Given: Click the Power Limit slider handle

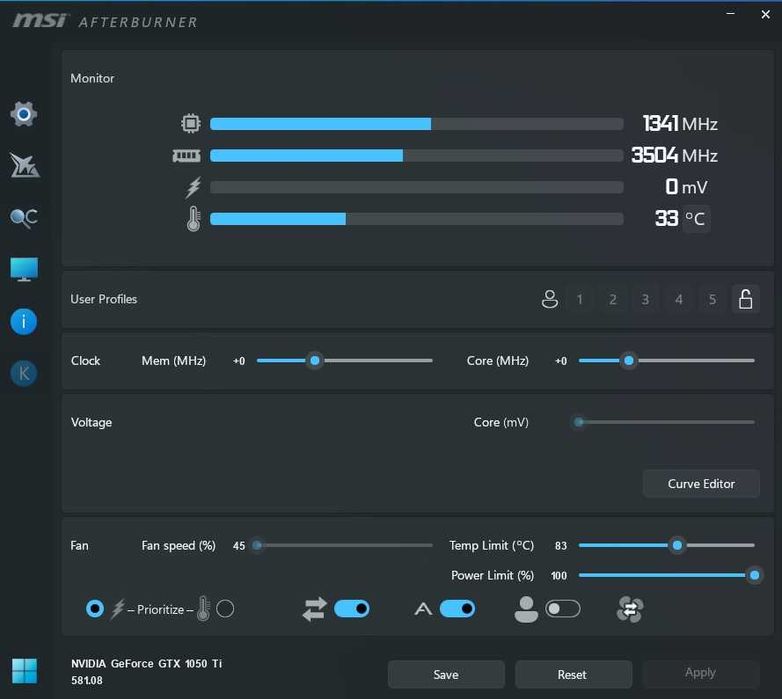Looking at the screenshot, I should click(755, 575).
